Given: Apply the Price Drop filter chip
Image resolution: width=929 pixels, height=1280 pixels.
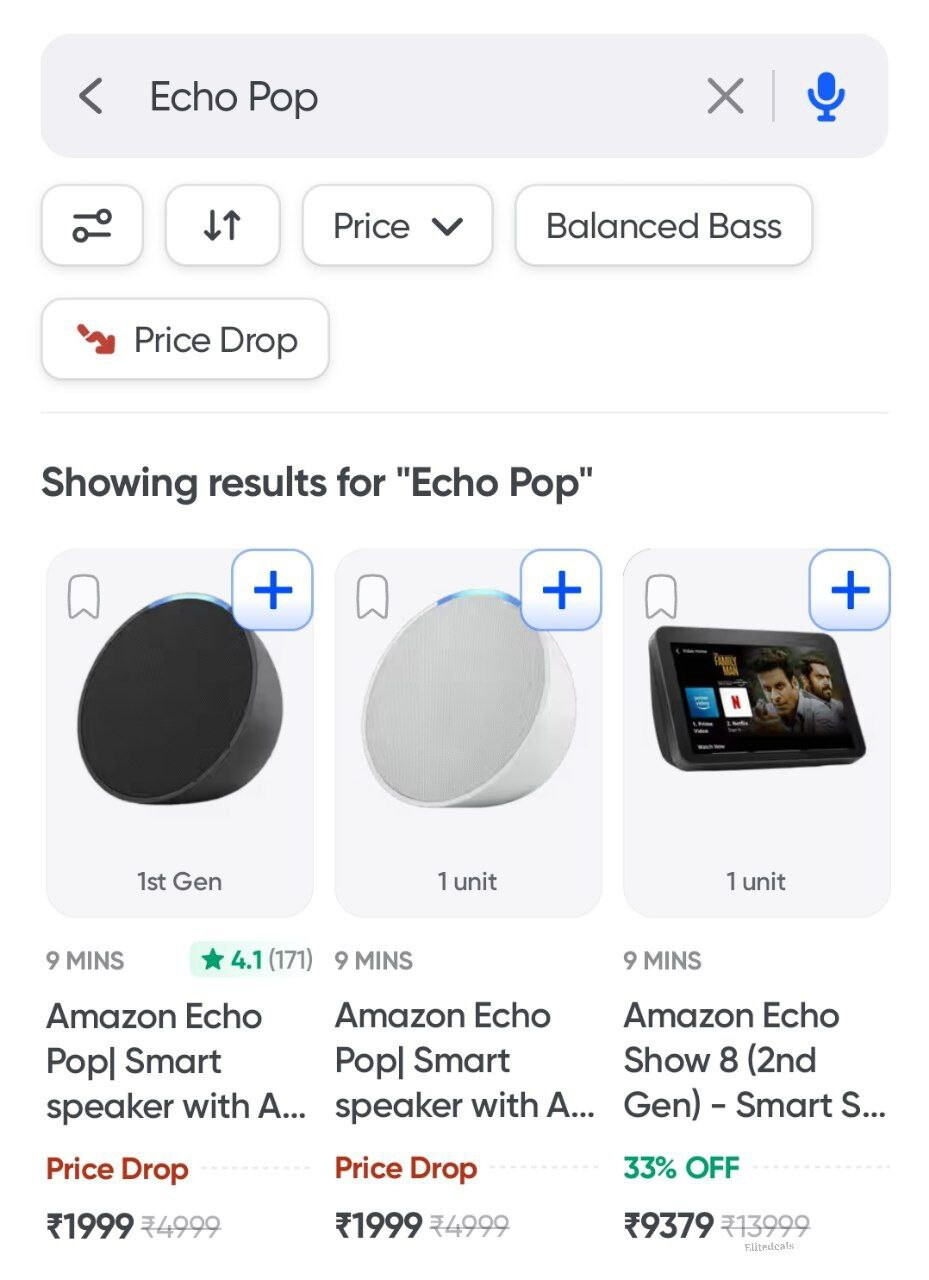Looking at the screenshot, I should 185,340.
